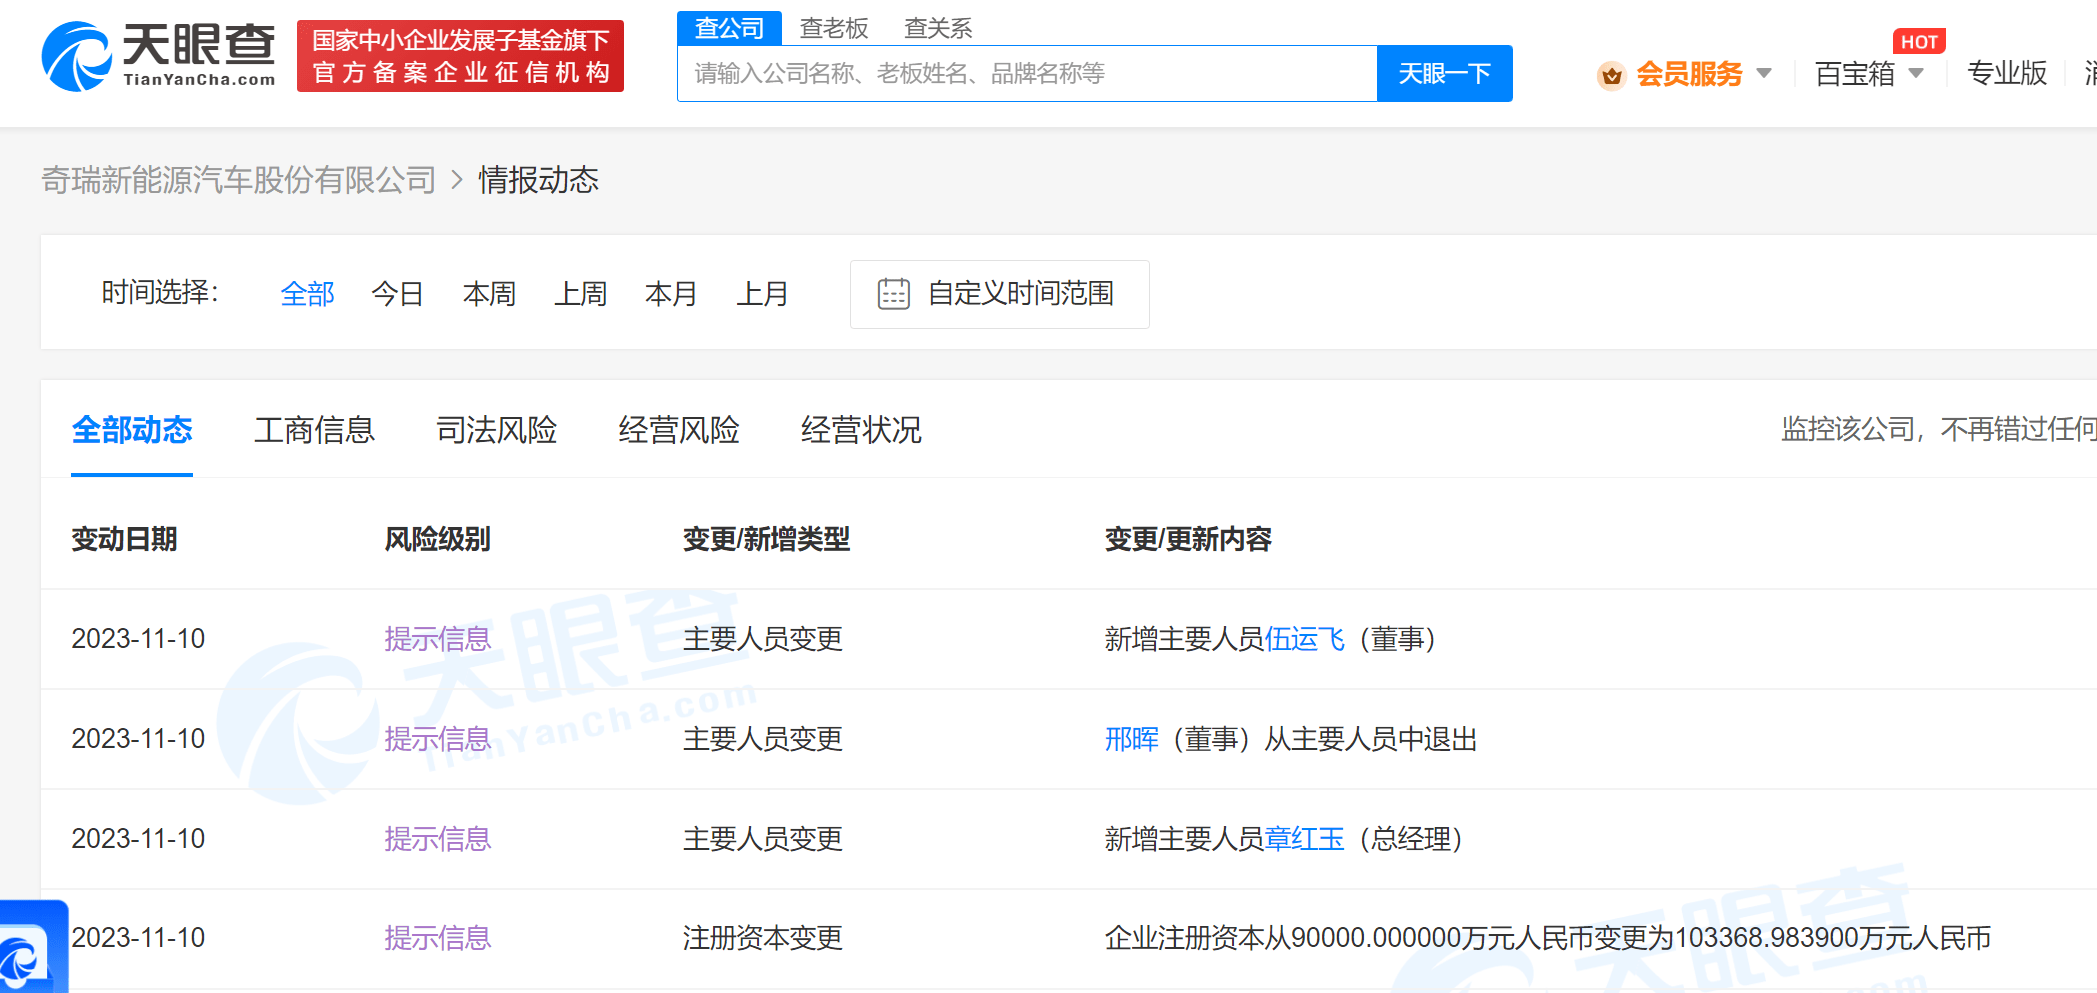Expand the 会员服务 dropdown arrow
The image size is (2097, 993).
[1764, 73]
